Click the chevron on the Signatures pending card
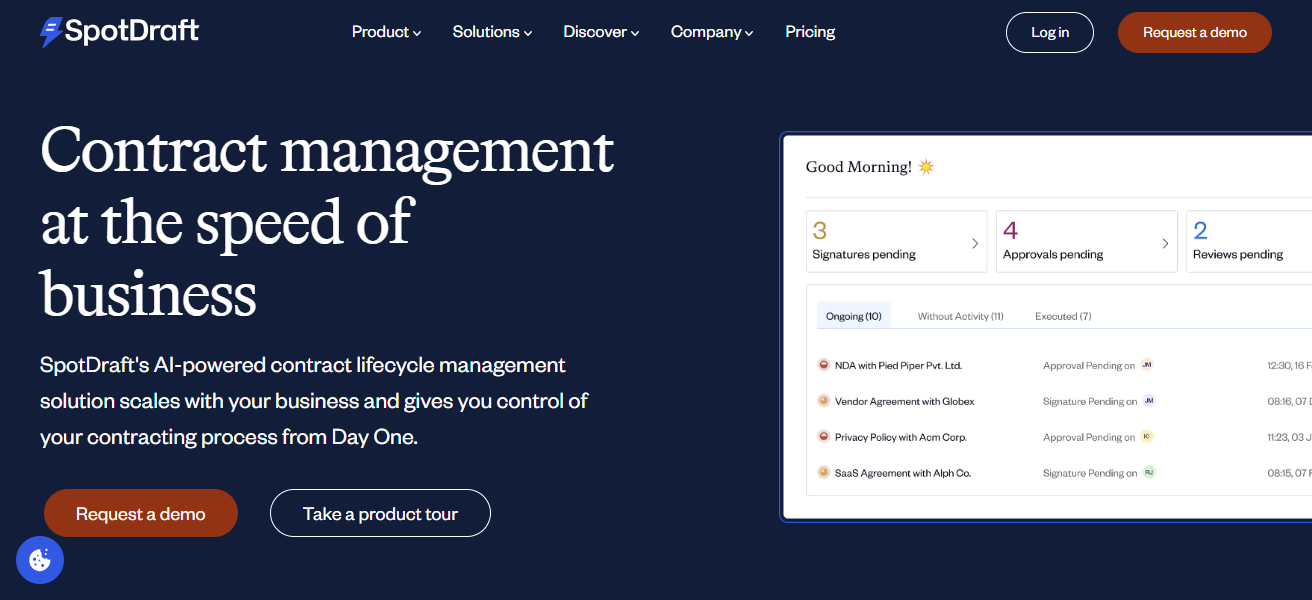Image resolution: width=1312 pixels, height=600 pixels. [x=975, y=243]
